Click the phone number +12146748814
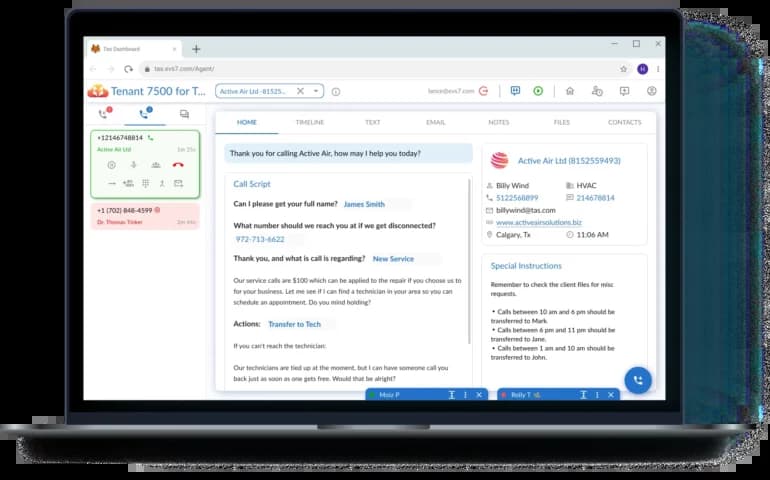Image resolution: width=770 pixels, height=480 pixels. tap(120, 138)
